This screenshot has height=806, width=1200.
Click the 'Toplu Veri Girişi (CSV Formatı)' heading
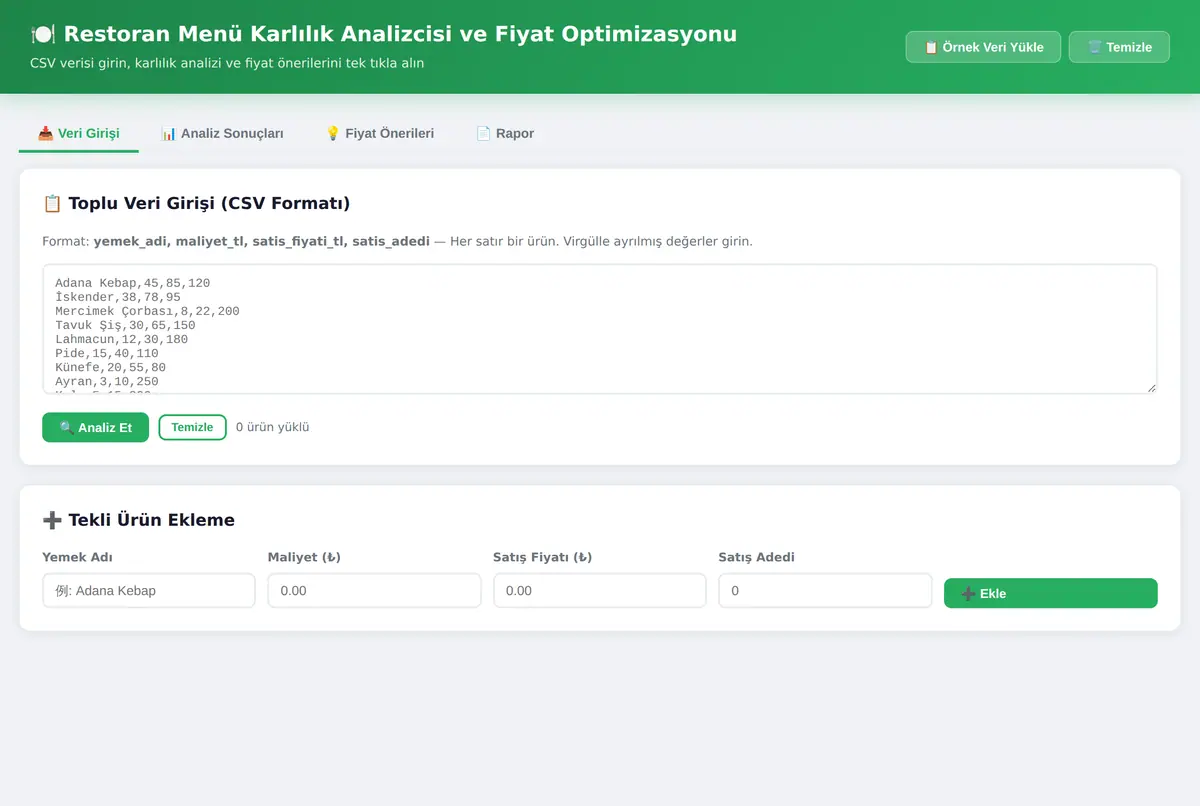[x=196, y=204]
